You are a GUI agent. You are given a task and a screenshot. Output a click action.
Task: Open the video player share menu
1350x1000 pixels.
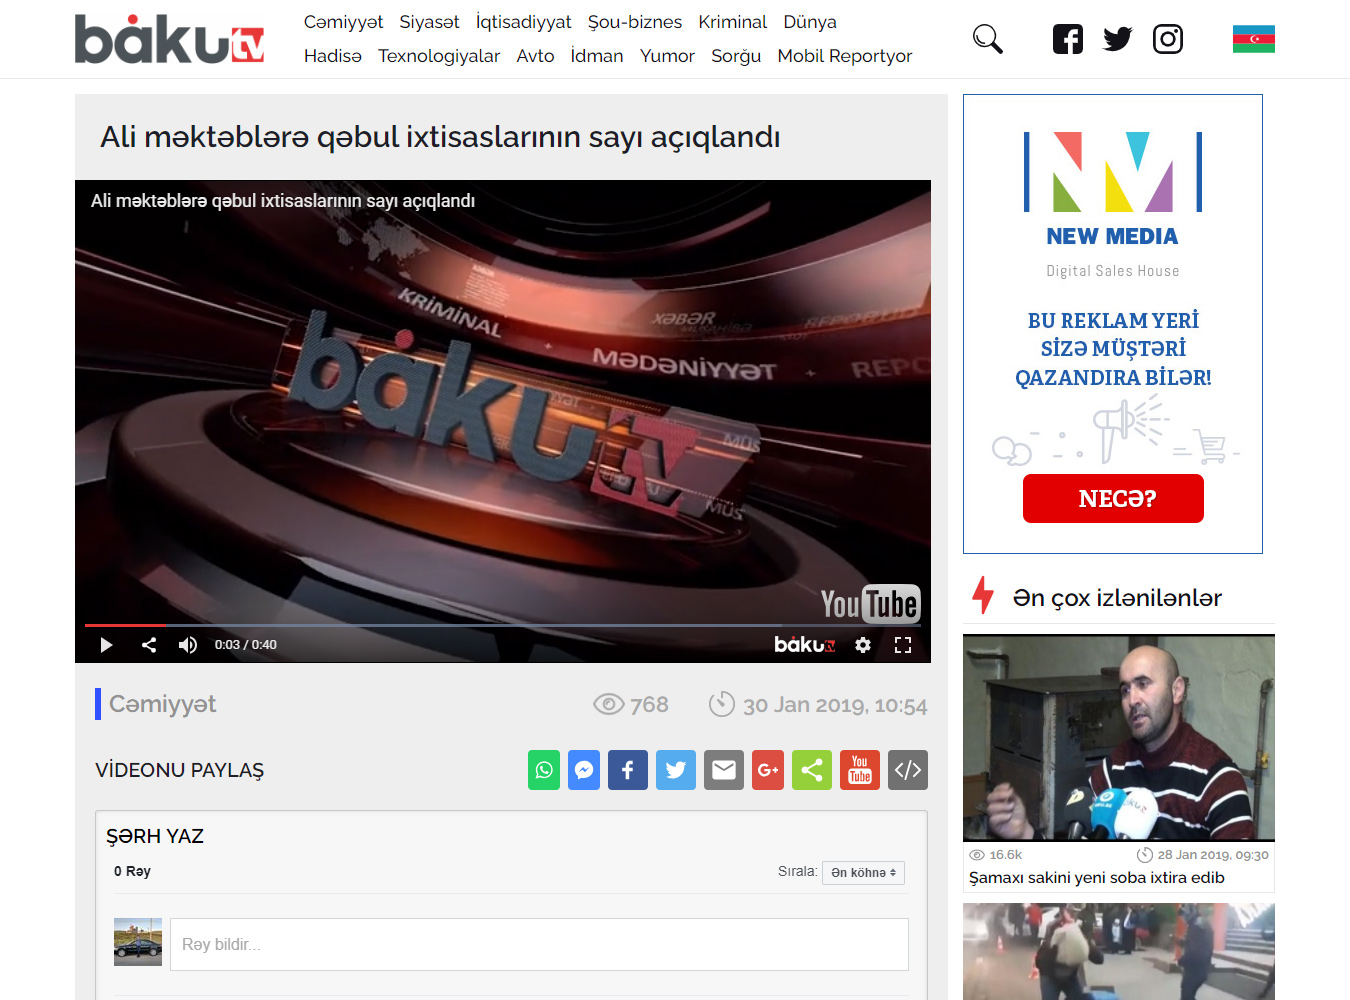[149, 645]
